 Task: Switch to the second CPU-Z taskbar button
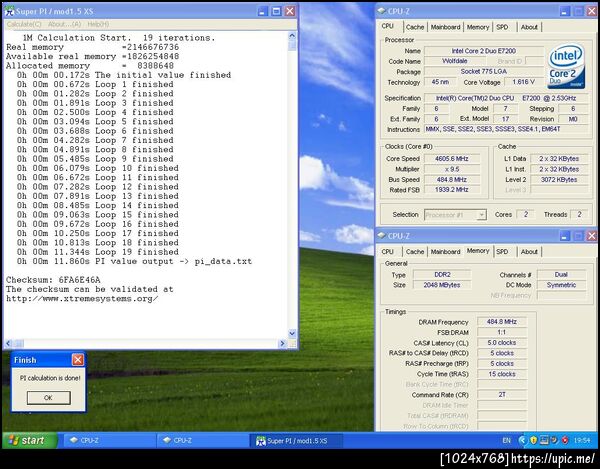[202, 440]
